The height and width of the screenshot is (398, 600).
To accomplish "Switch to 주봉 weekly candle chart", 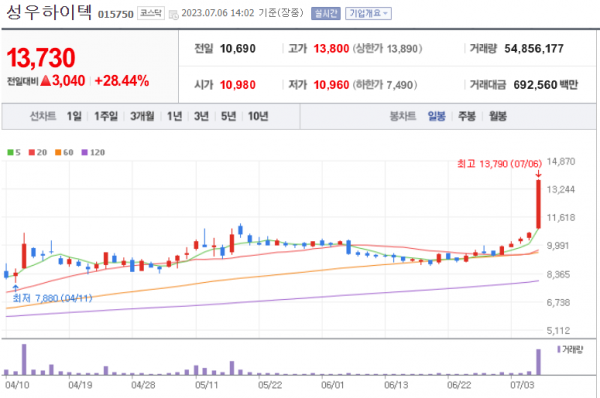I will [x=467, y=116].
